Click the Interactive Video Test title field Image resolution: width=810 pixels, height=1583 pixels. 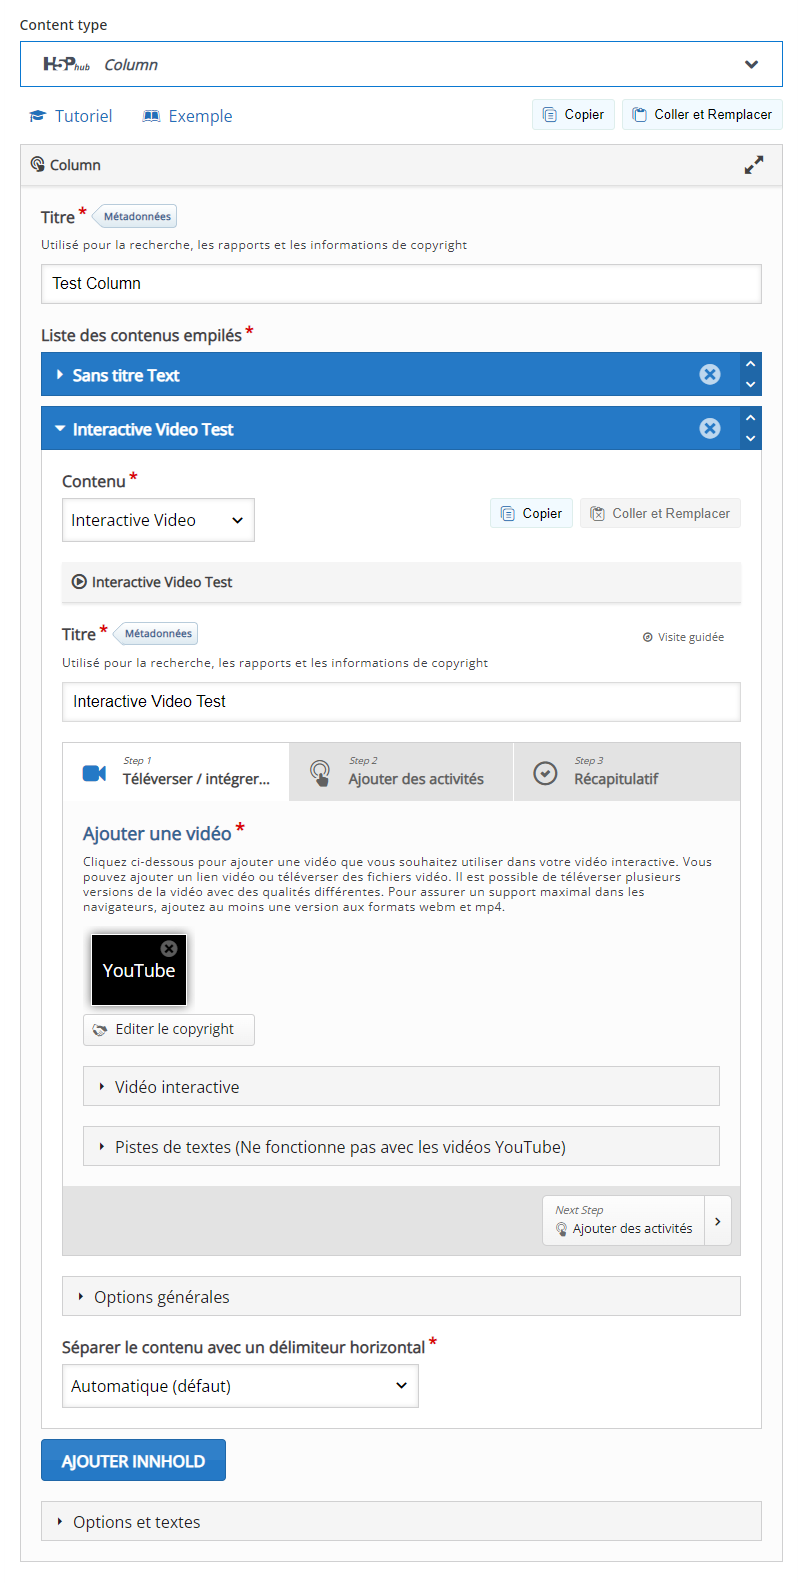(401, 702)
